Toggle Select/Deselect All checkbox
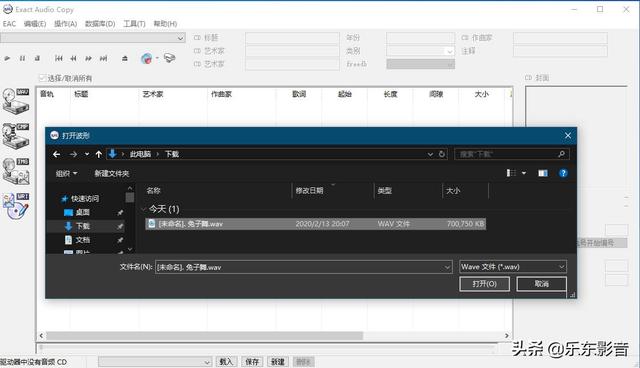 (42, 78)
